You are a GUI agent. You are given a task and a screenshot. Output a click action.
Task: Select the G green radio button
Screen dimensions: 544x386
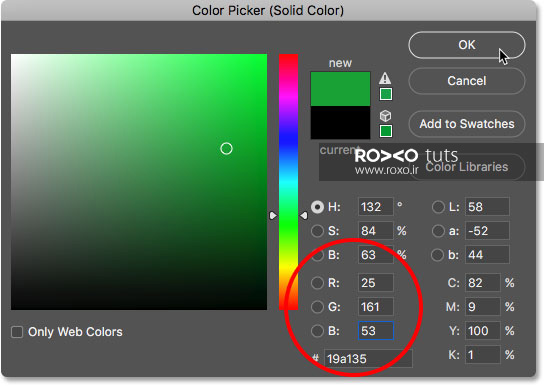(317, 307)
